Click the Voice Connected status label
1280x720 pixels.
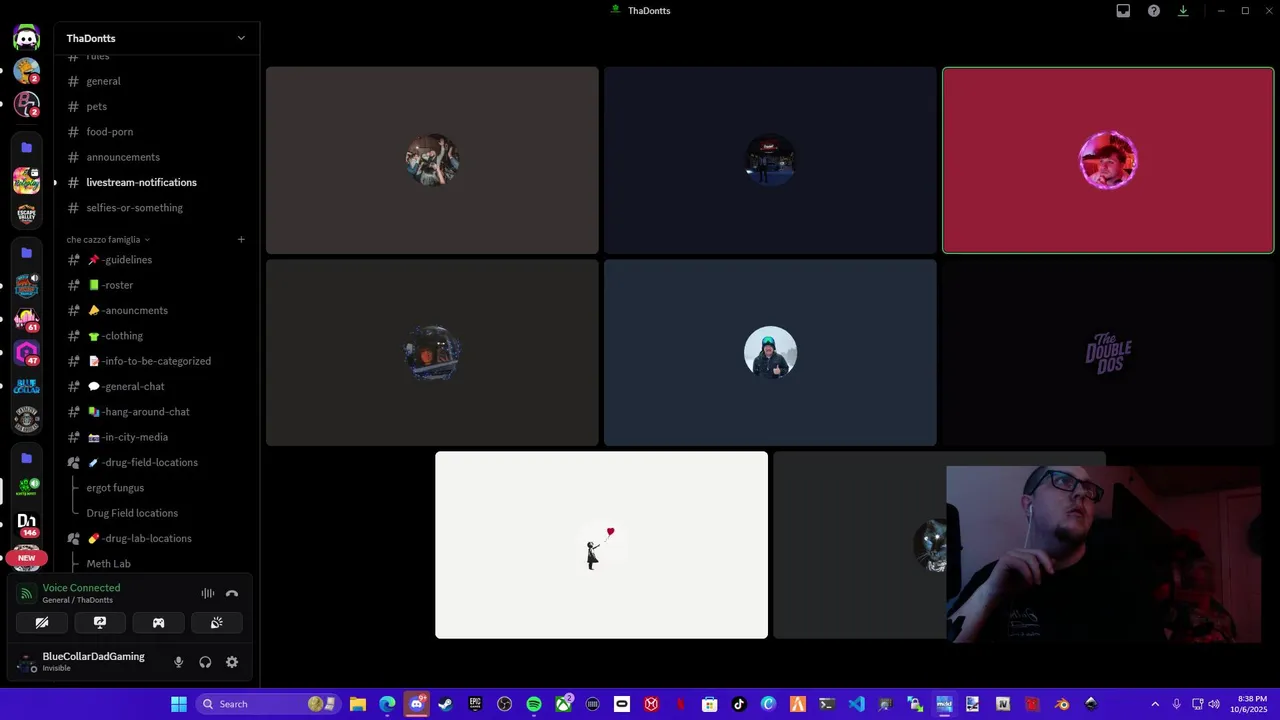[x=81, y=588]
